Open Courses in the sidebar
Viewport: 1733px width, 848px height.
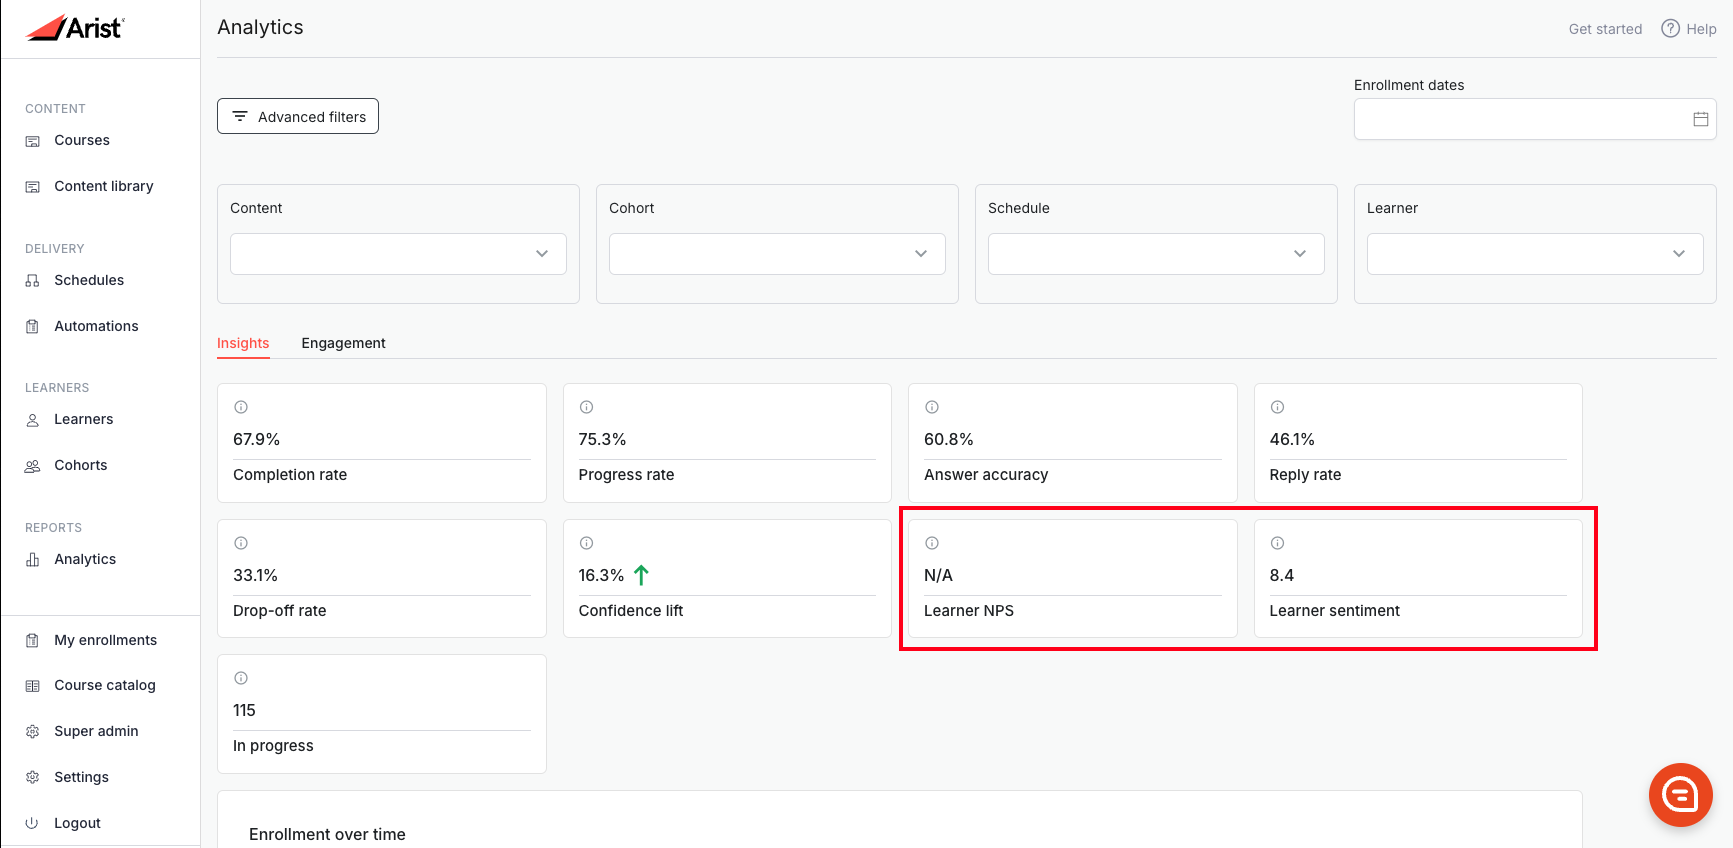click(82, 140)
